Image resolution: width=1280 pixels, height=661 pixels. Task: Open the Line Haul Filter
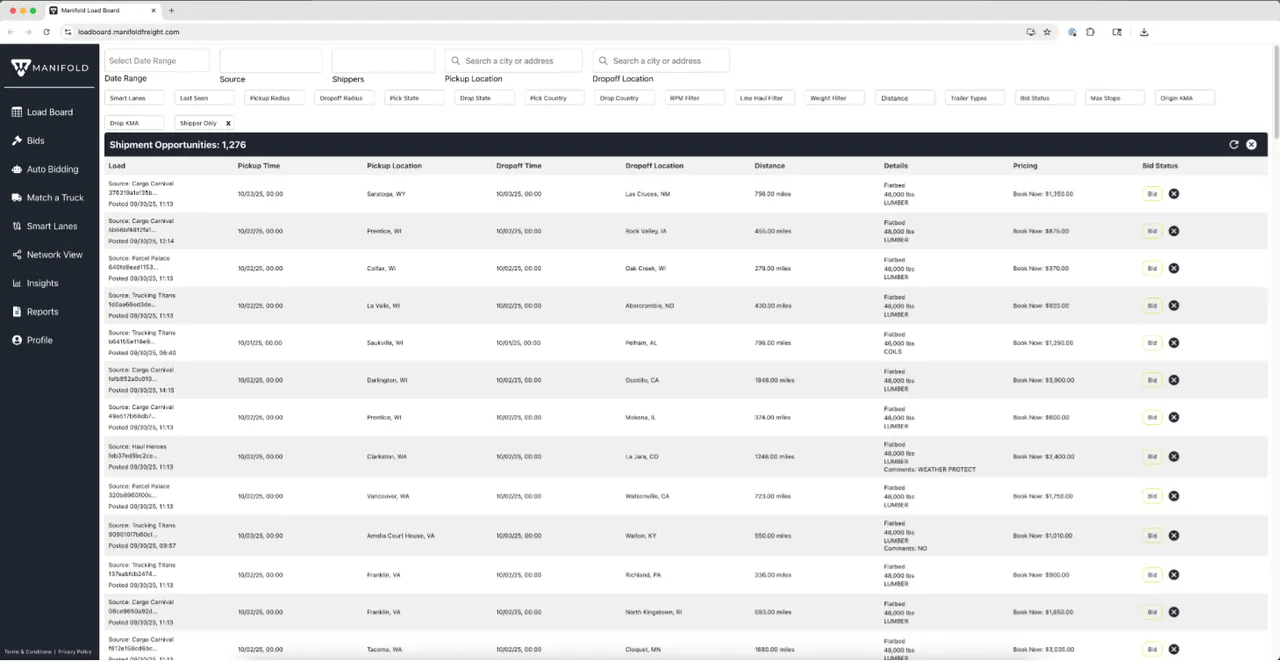[x=764, y=98]
